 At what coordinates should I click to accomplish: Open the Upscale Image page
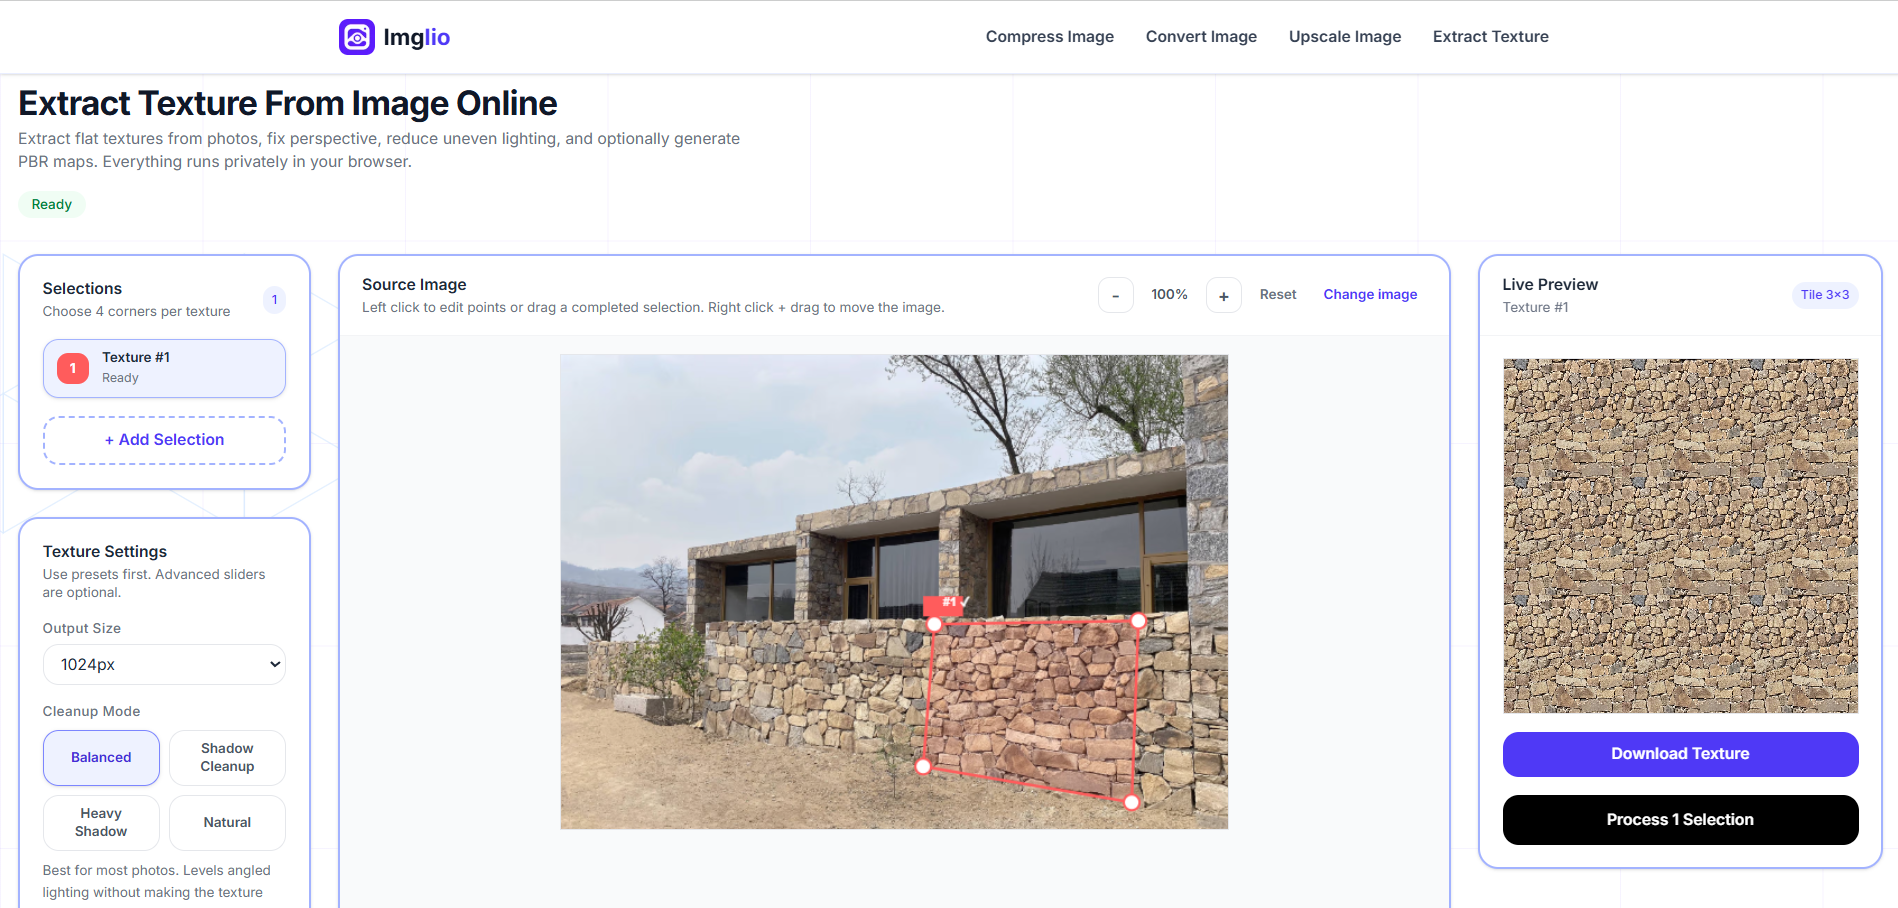[x=1344, y=37]
